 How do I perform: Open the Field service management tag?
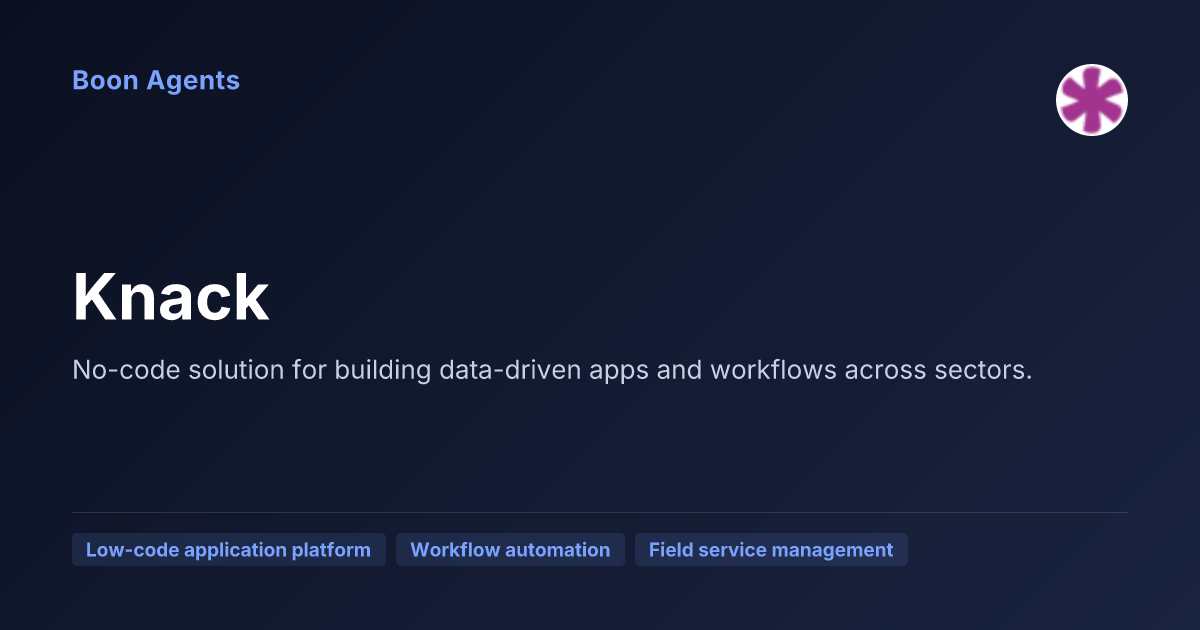pos(771,550)
